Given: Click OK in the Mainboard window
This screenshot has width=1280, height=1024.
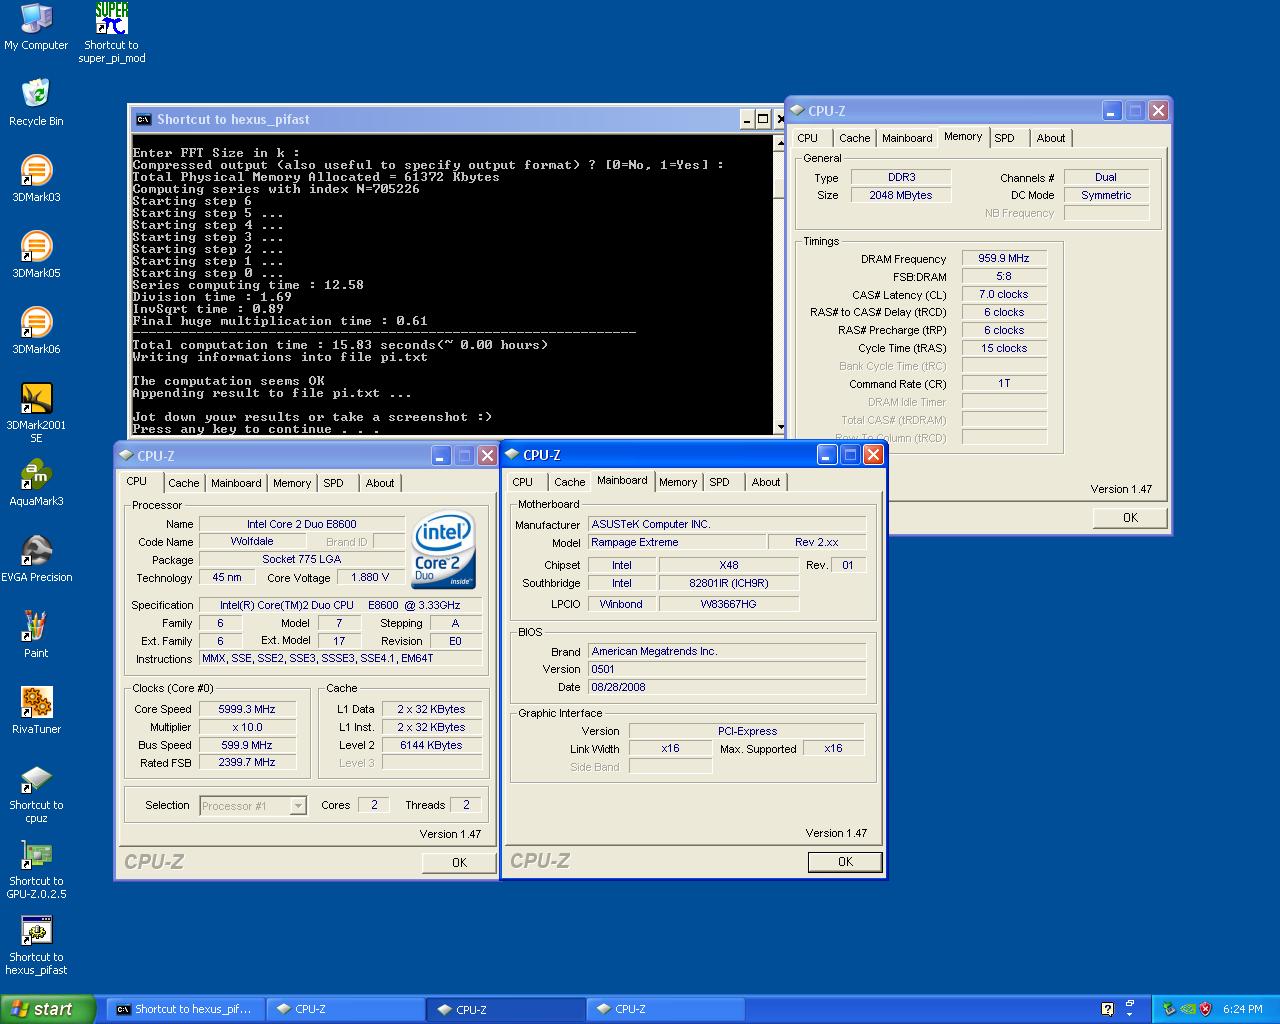Looking at the screenshot, I should (x=845, y=861).
